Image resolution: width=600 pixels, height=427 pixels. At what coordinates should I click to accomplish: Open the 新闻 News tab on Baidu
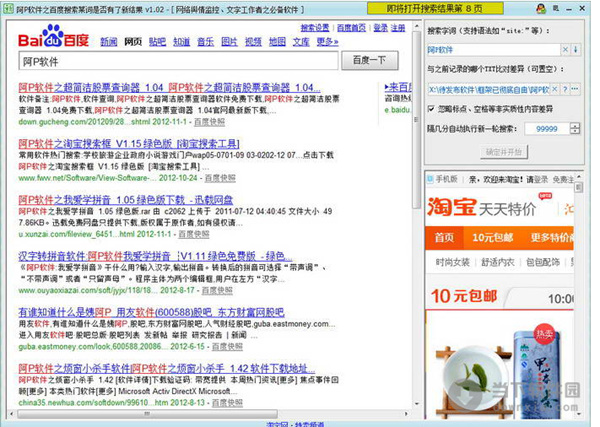[109, 42]
